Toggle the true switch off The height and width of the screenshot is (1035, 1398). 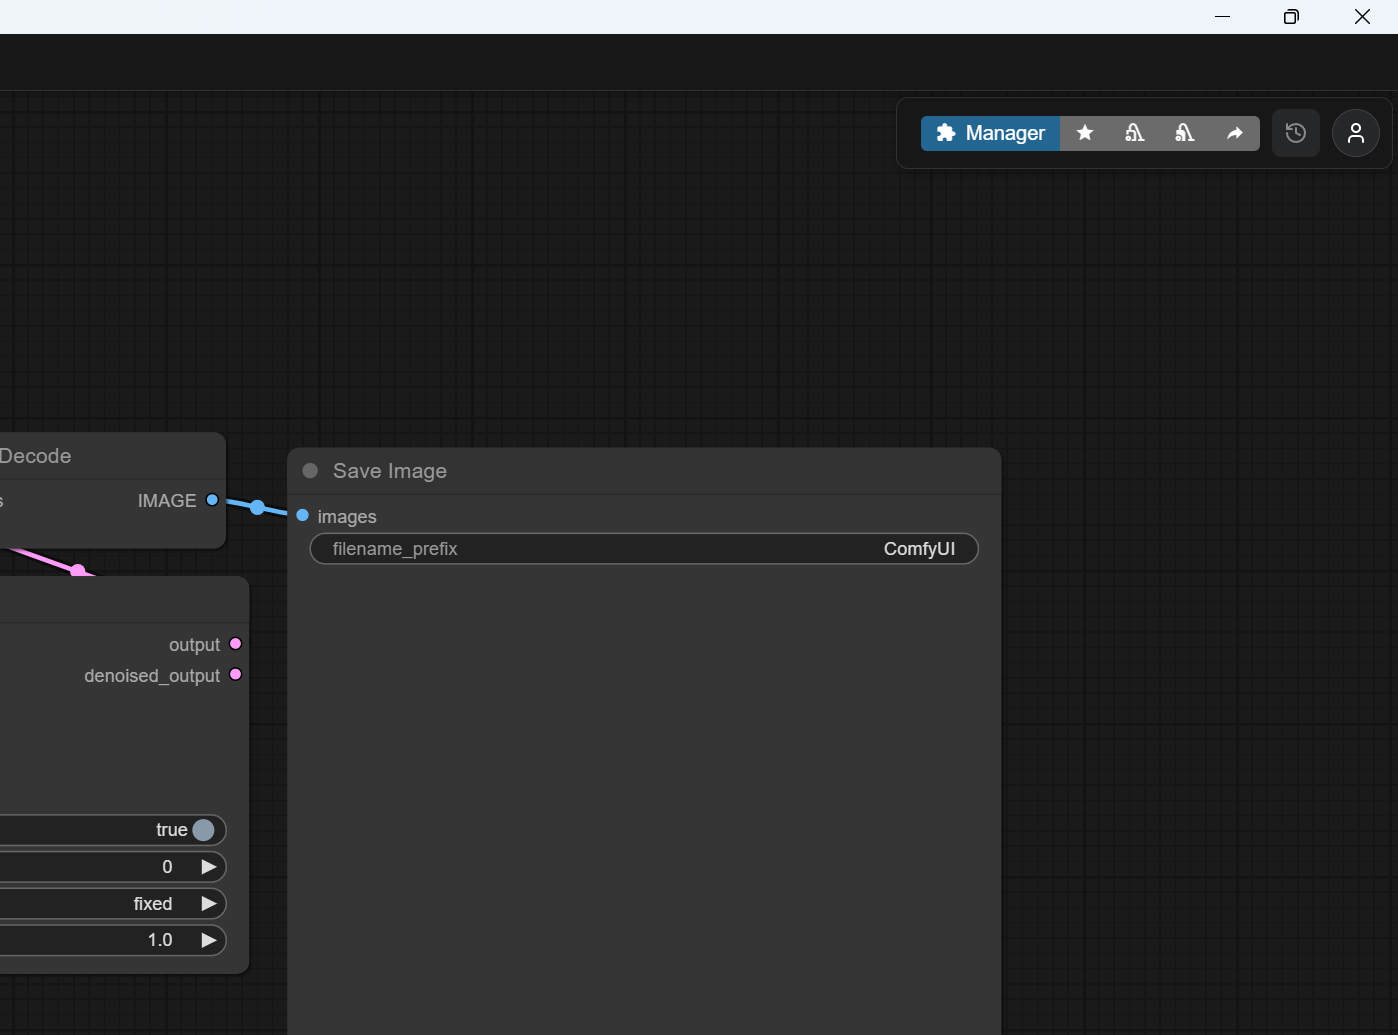tap(203, 830)
